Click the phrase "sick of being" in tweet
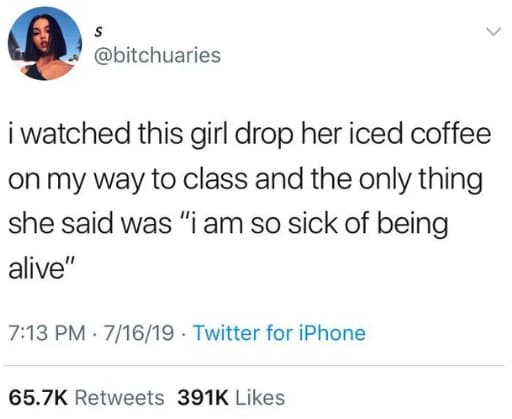 pos(368,224)
